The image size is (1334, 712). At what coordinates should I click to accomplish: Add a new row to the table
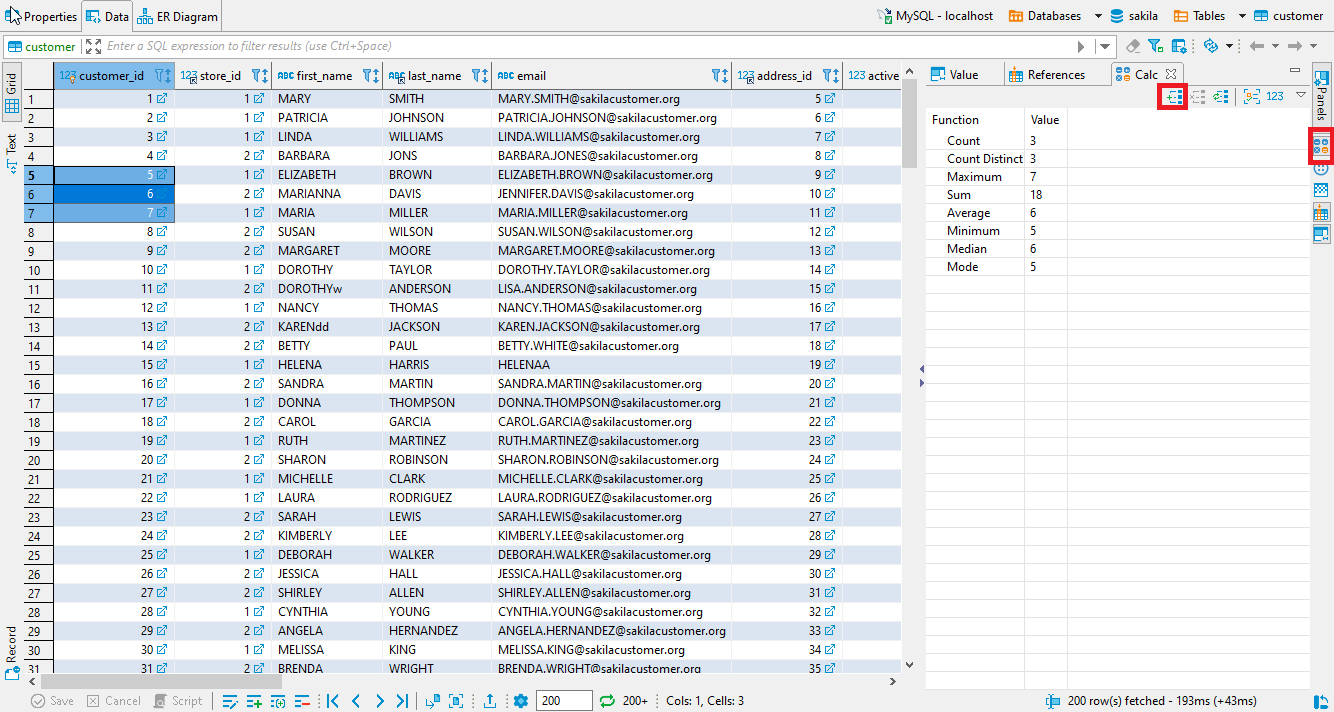256,700
